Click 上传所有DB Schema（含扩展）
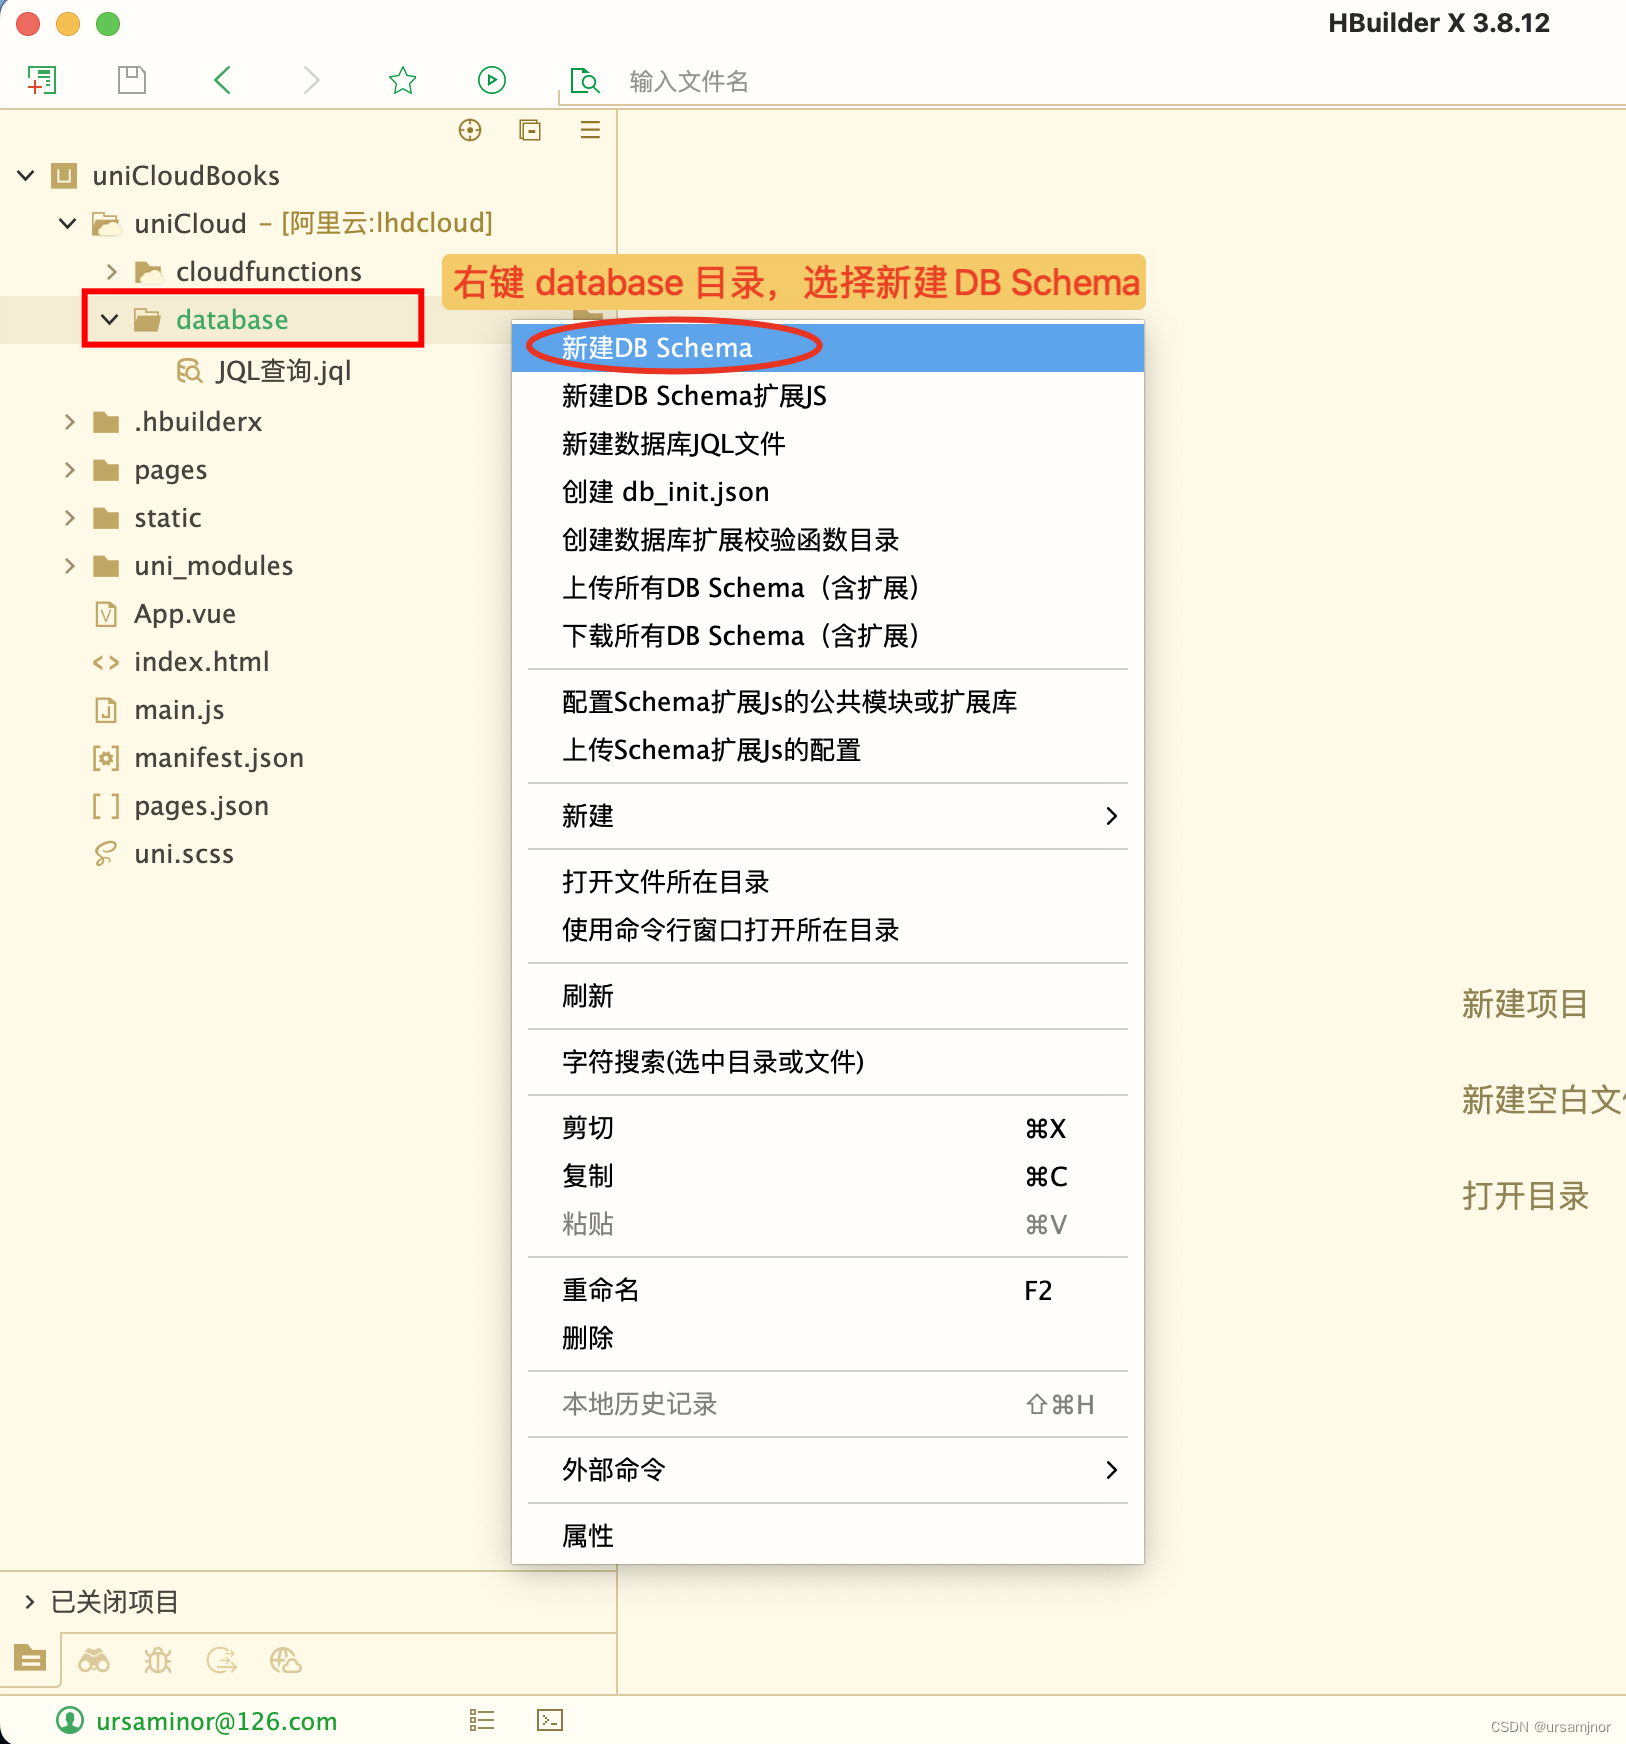 (x=828, y=588)
